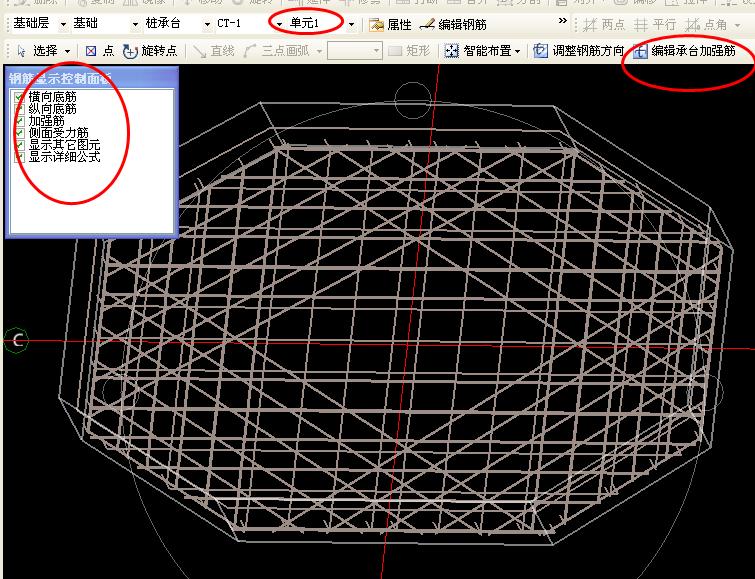Open the 属性 properties tool

(x=390, y=24)
